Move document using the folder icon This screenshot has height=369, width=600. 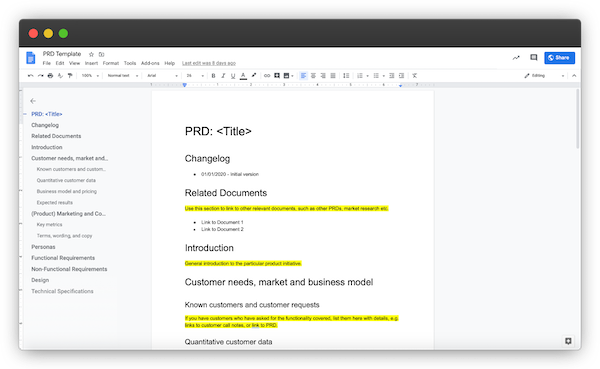(101, 54)
